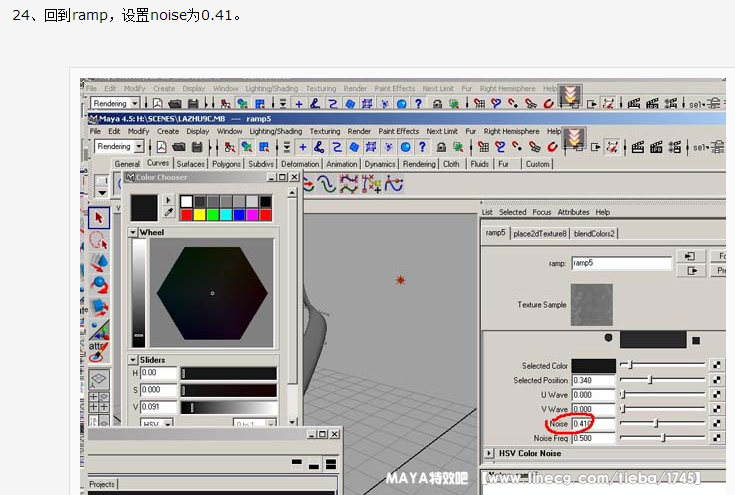Pick the red palette swatch
The width and height of the screenshot is (735, 495).
(x=186, y=214)
